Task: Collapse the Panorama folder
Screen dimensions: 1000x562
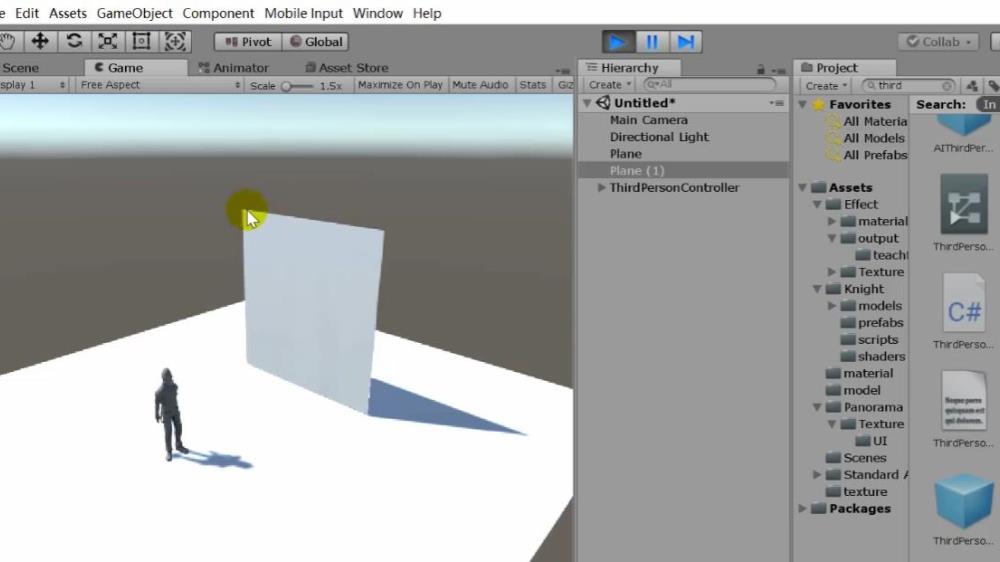Action: (x=817, y=407)
